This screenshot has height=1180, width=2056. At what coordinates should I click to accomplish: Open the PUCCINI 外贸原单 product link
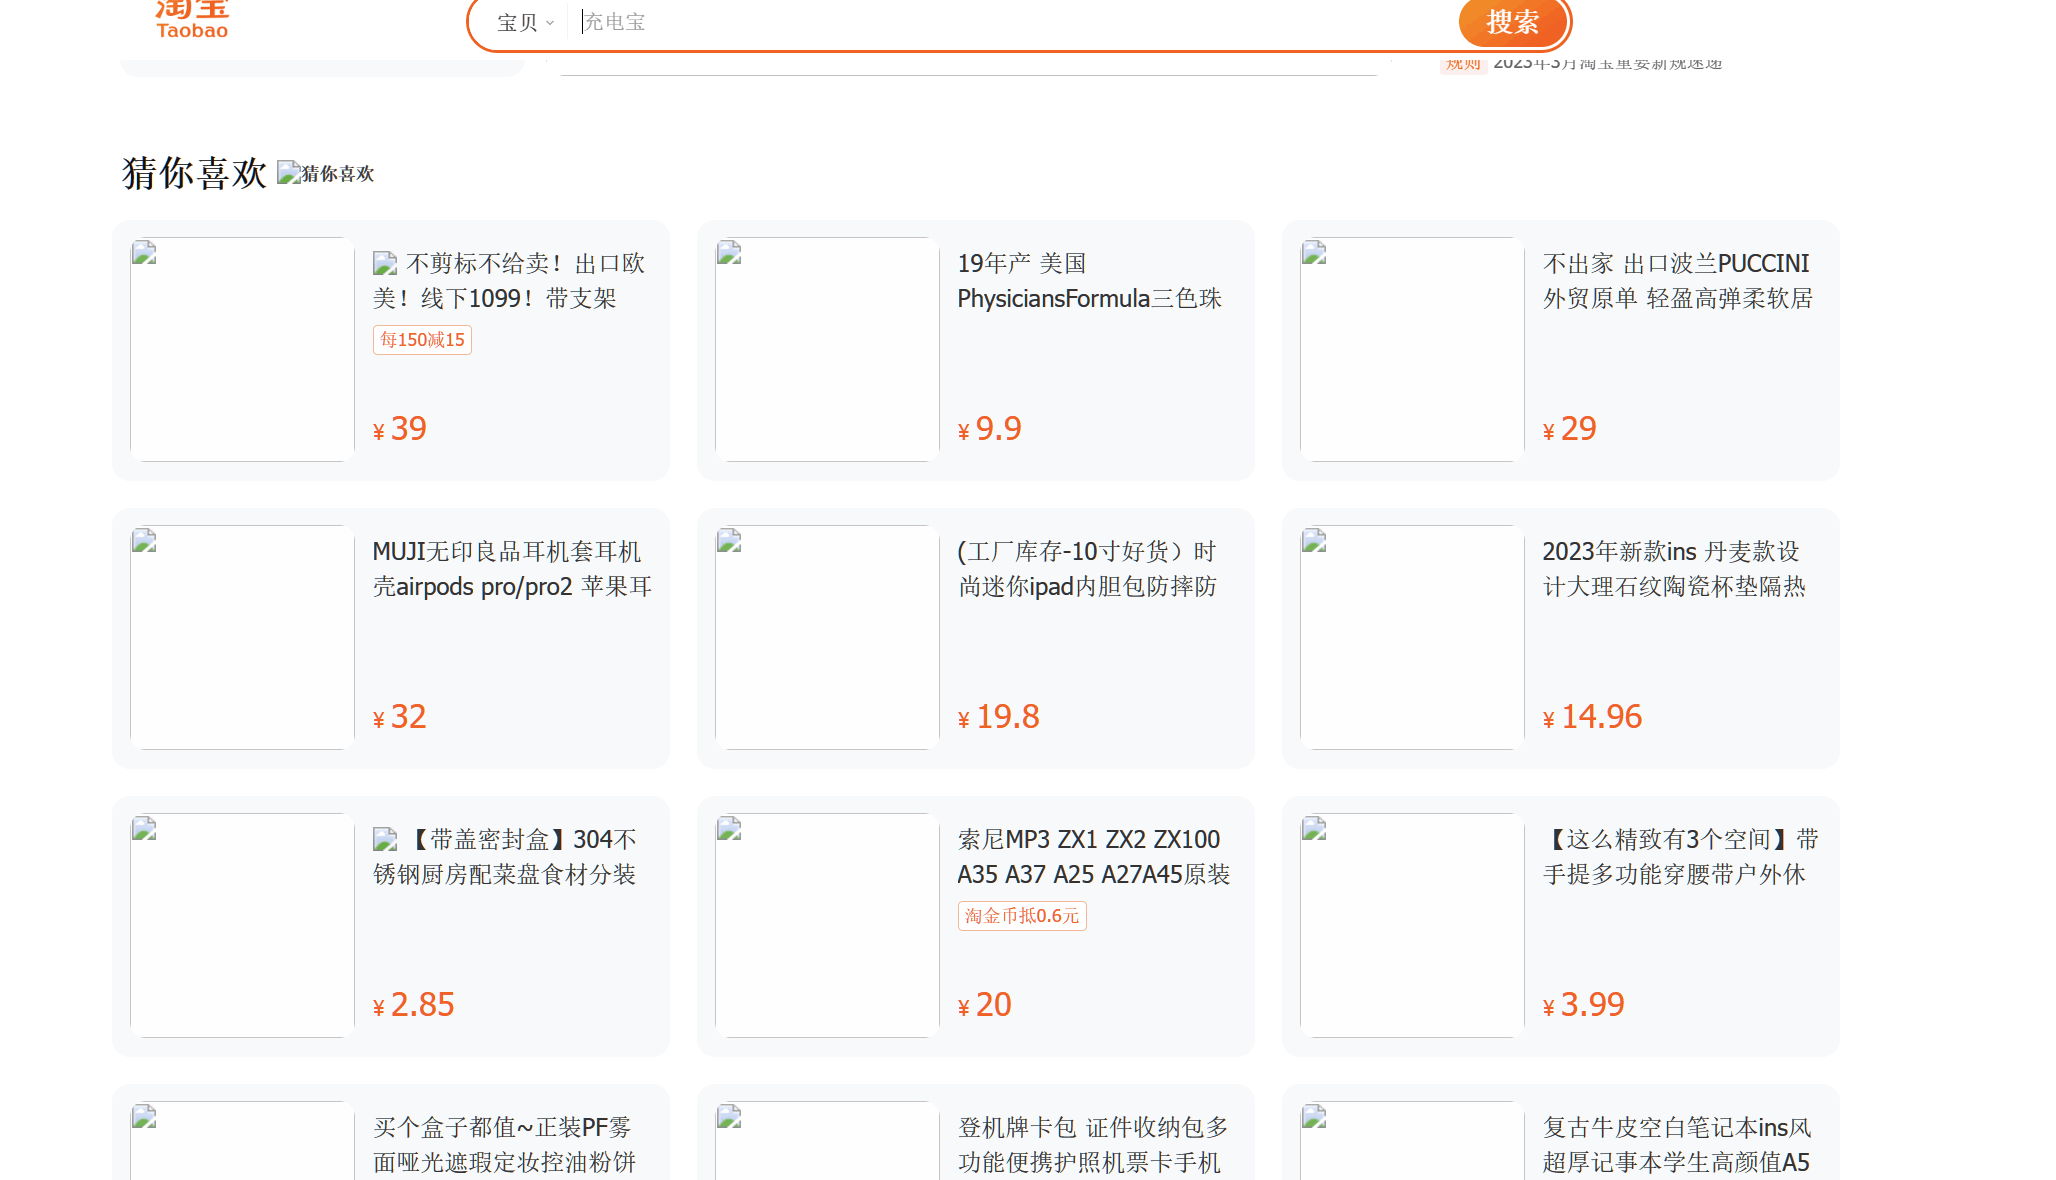pyautogui.click(x=1677, y=281)
